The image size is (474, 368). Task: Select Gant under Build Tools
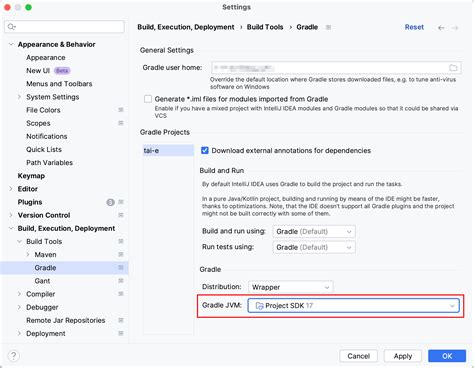click(42, 281)
